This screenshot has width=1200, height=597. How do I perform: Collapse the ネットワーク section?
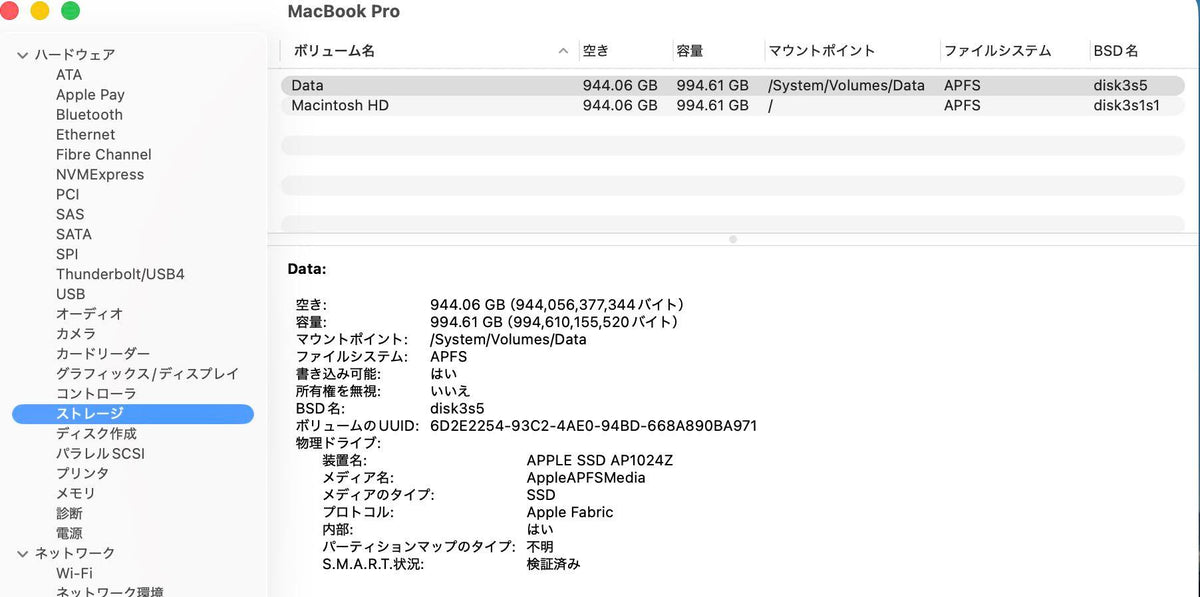tap(23, 553)
